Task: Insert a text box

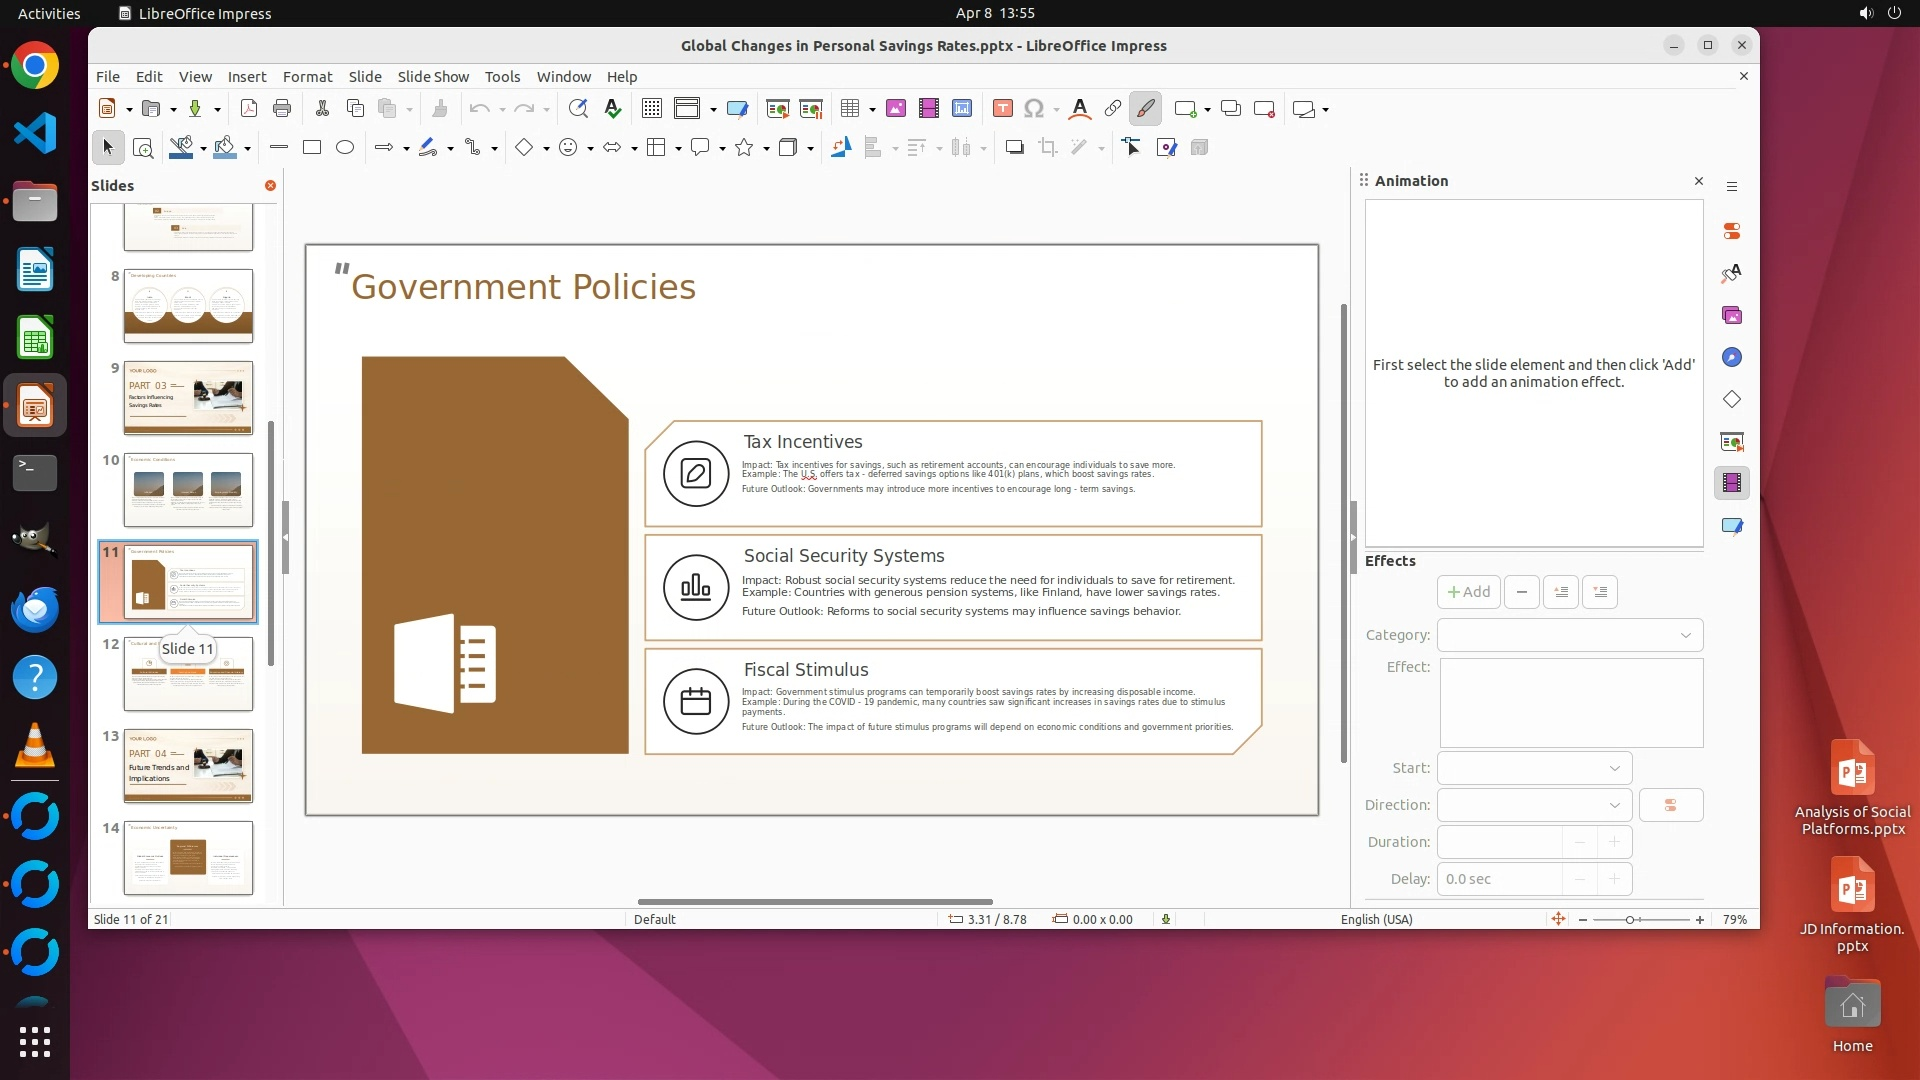Action: 1003,109
